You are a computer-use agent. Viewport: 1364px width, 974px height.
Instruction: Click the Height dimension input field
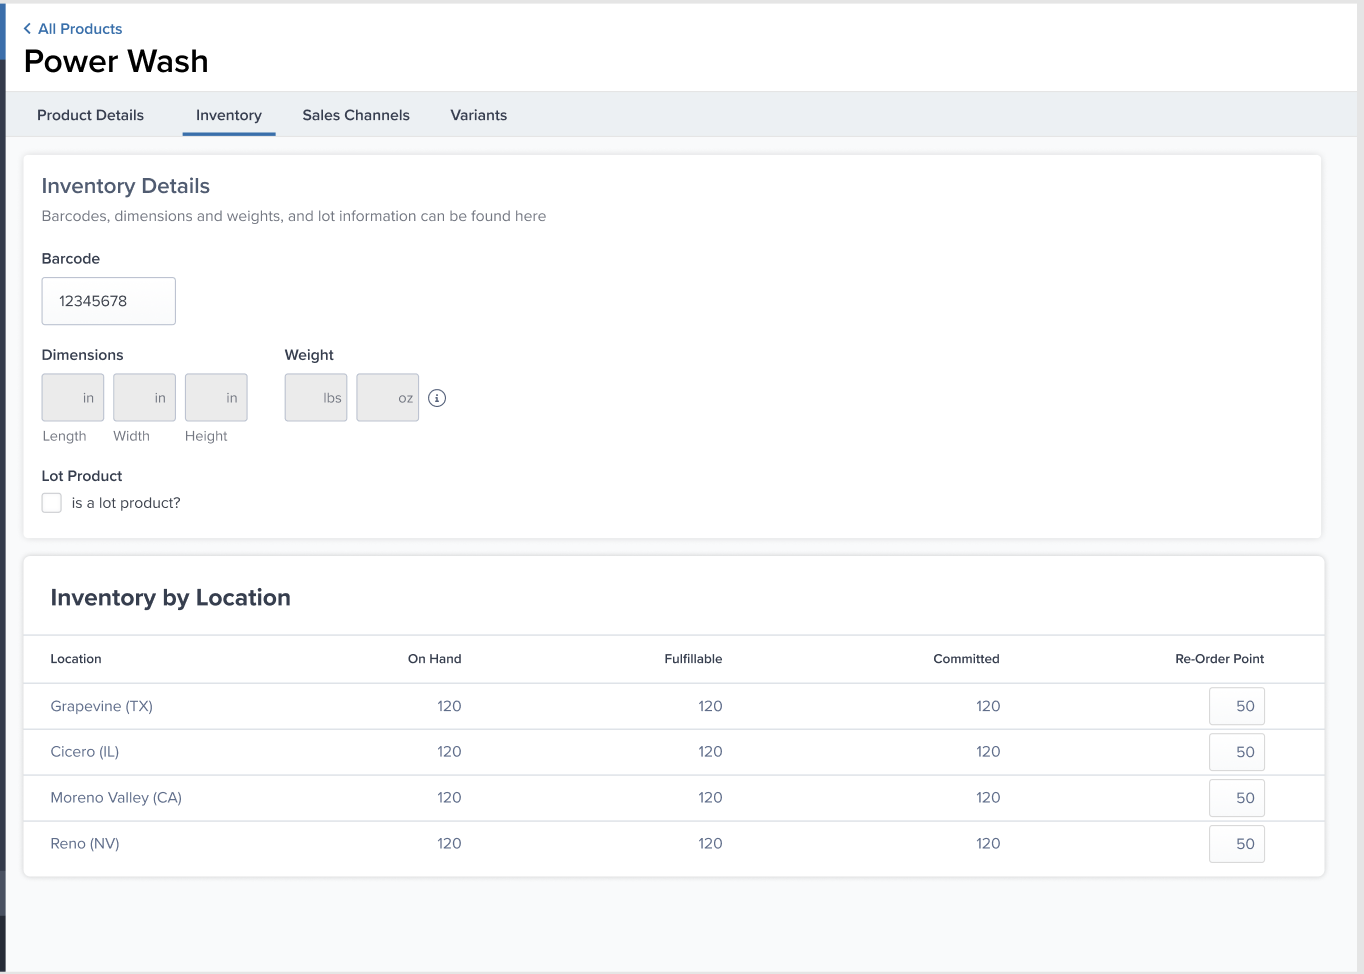tap(215, 397)
